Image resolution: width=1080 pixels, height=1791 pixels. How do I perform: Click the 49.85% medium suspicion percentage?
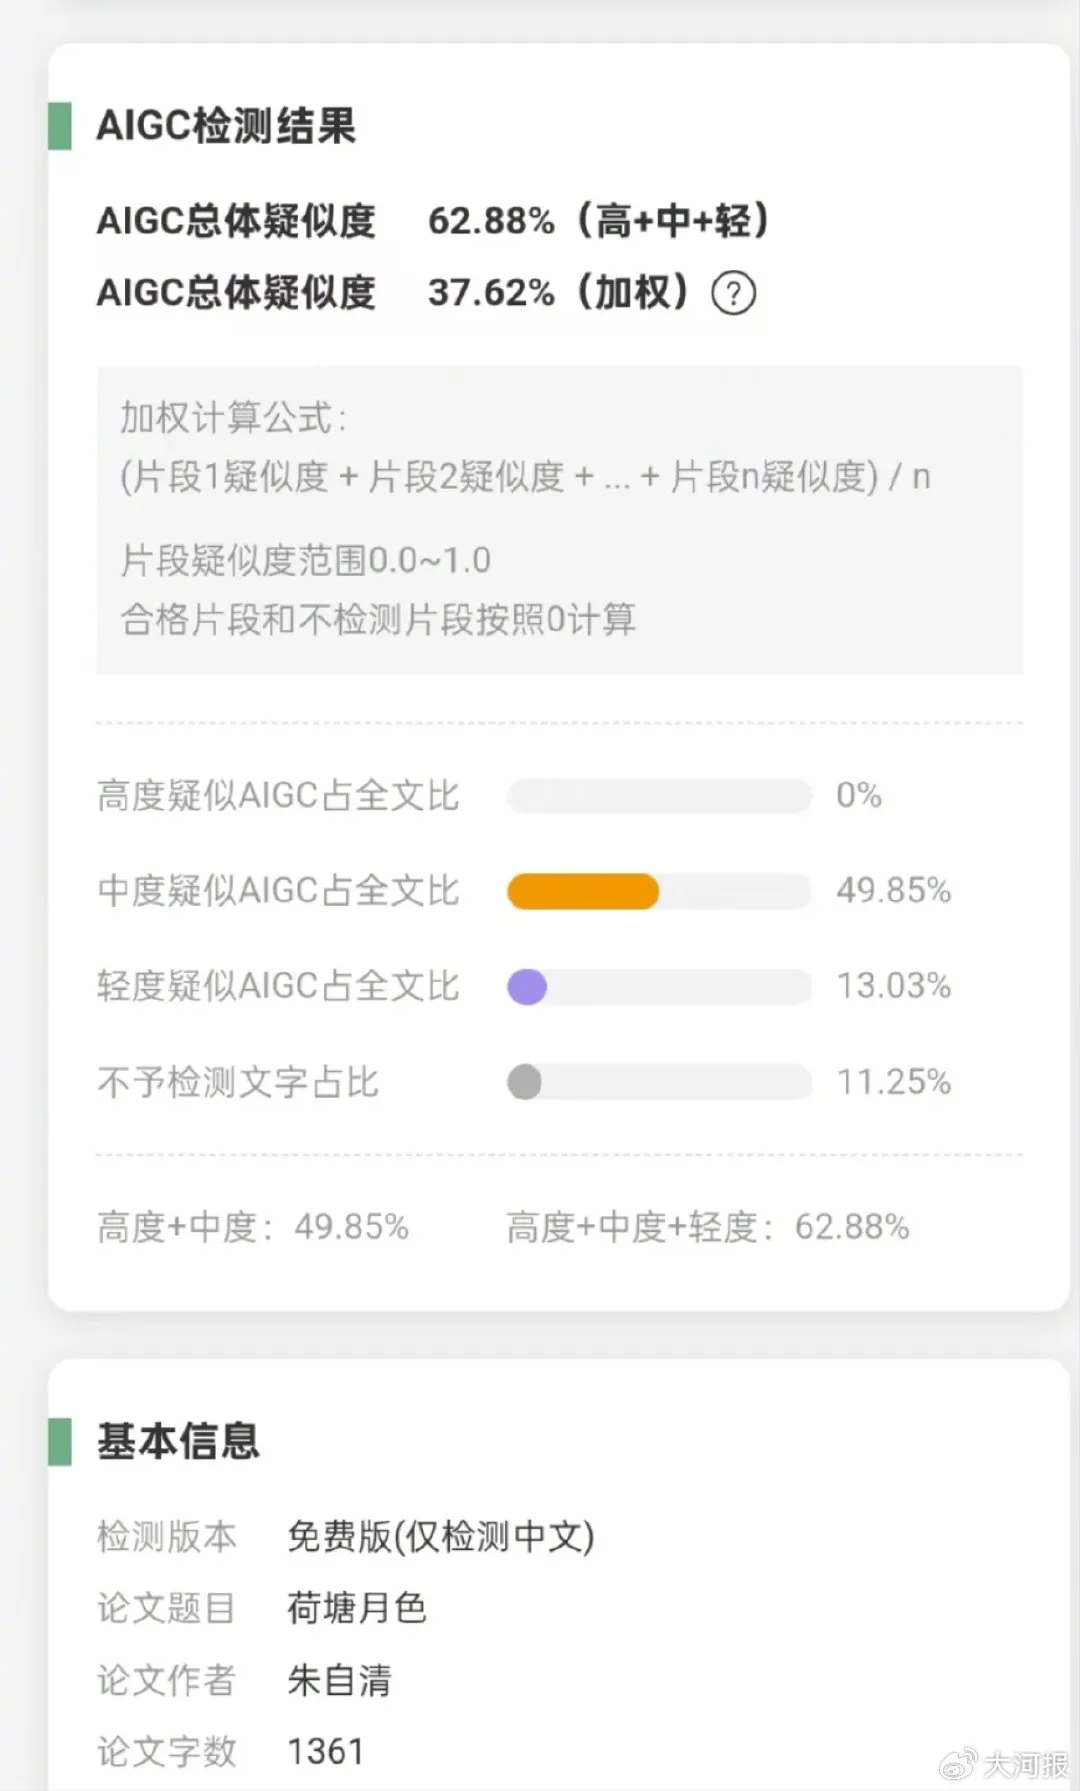pos(893,890)
